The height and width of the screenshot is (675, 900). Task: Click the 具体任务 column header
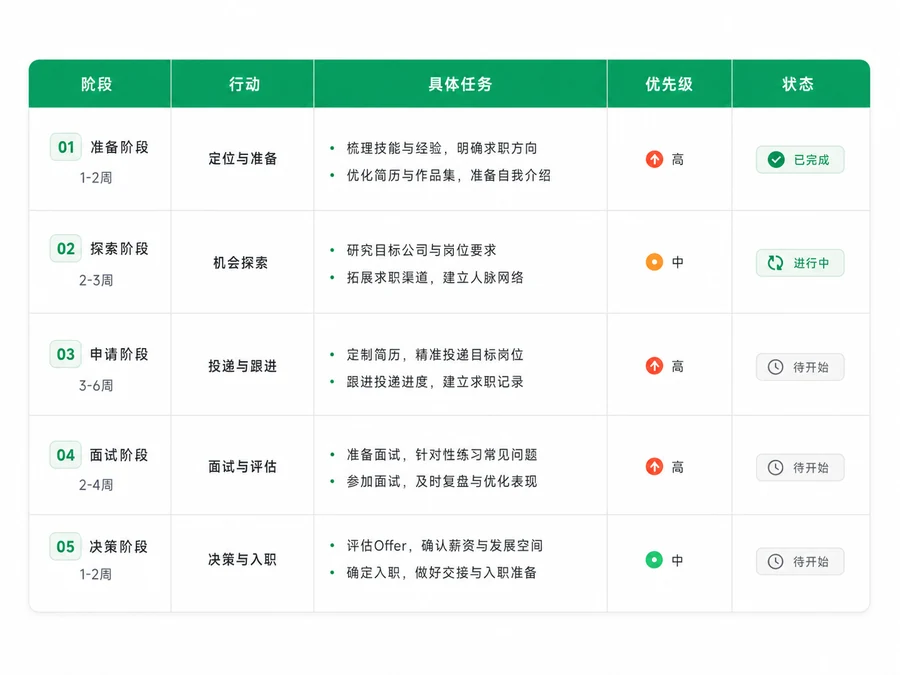(460, 84)
